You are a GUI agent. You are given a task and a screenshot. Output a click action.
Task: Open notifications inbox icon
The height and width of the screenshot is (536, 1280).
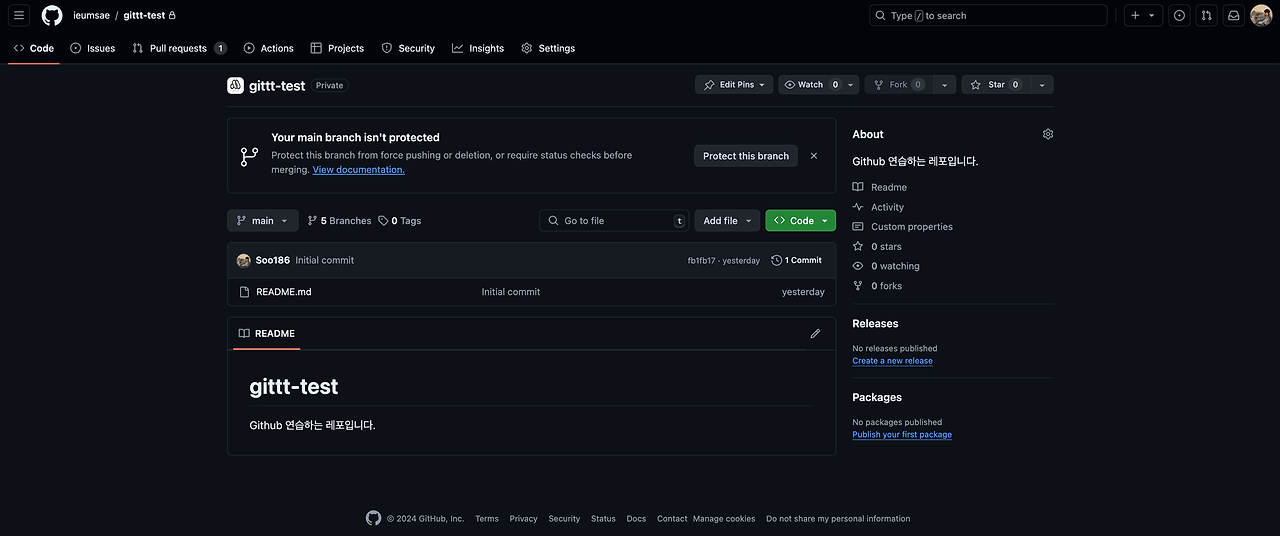1234,15
